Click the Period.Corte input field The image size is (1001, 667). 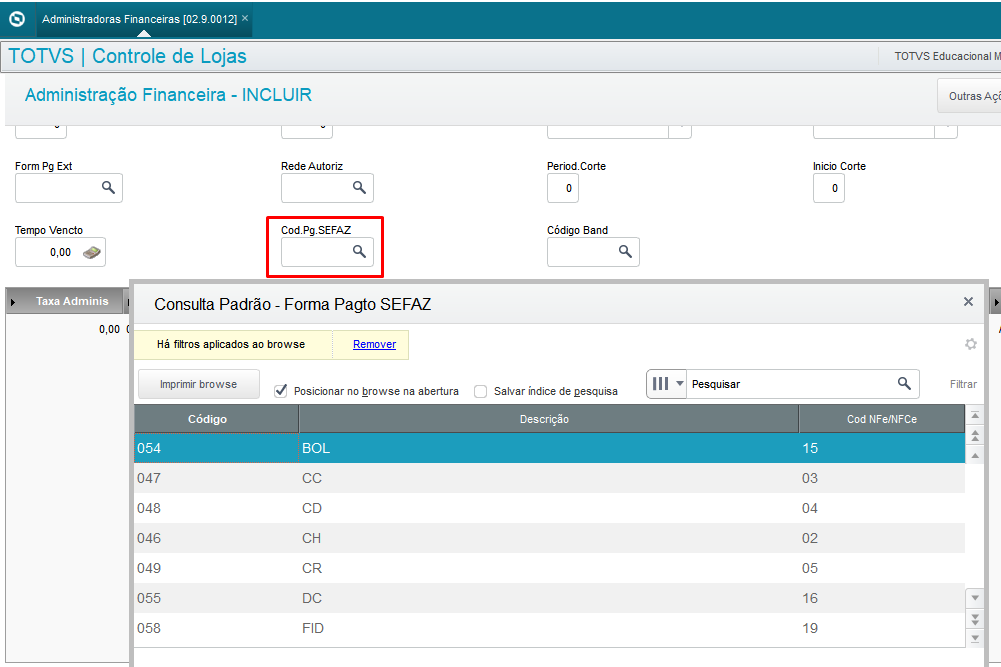(562, 188)
